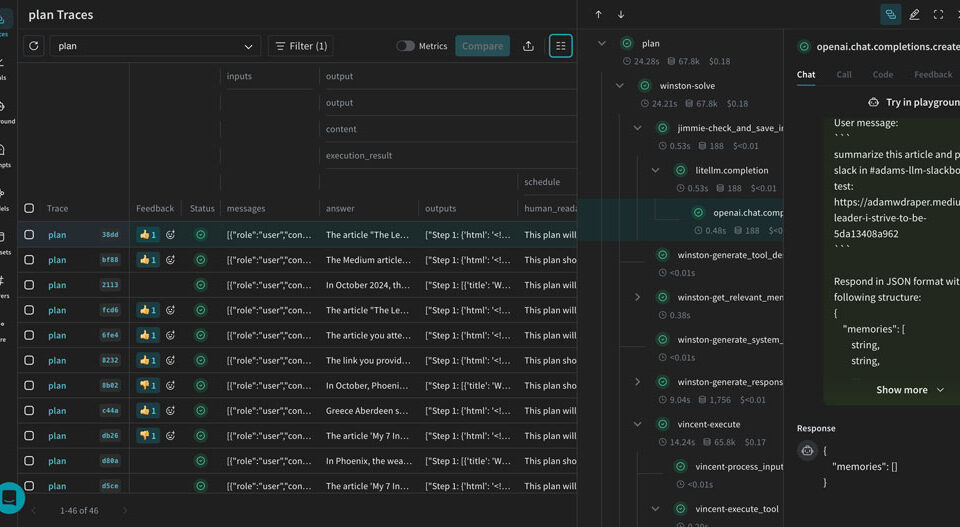Click the fullscreen expand icon
960x527 pixels.
(x=938, y=15)
